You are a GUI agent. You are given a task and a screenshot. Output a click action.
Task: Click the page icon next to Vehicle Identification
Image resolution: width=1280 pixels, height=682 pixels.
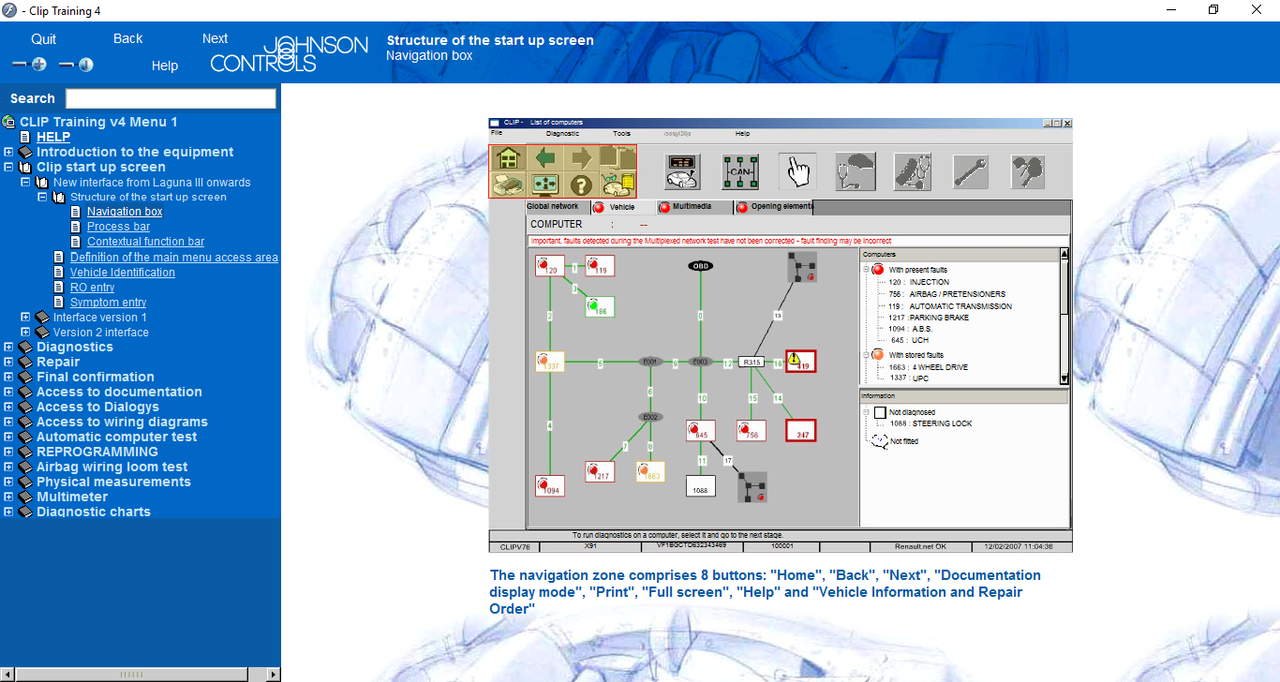60,272
